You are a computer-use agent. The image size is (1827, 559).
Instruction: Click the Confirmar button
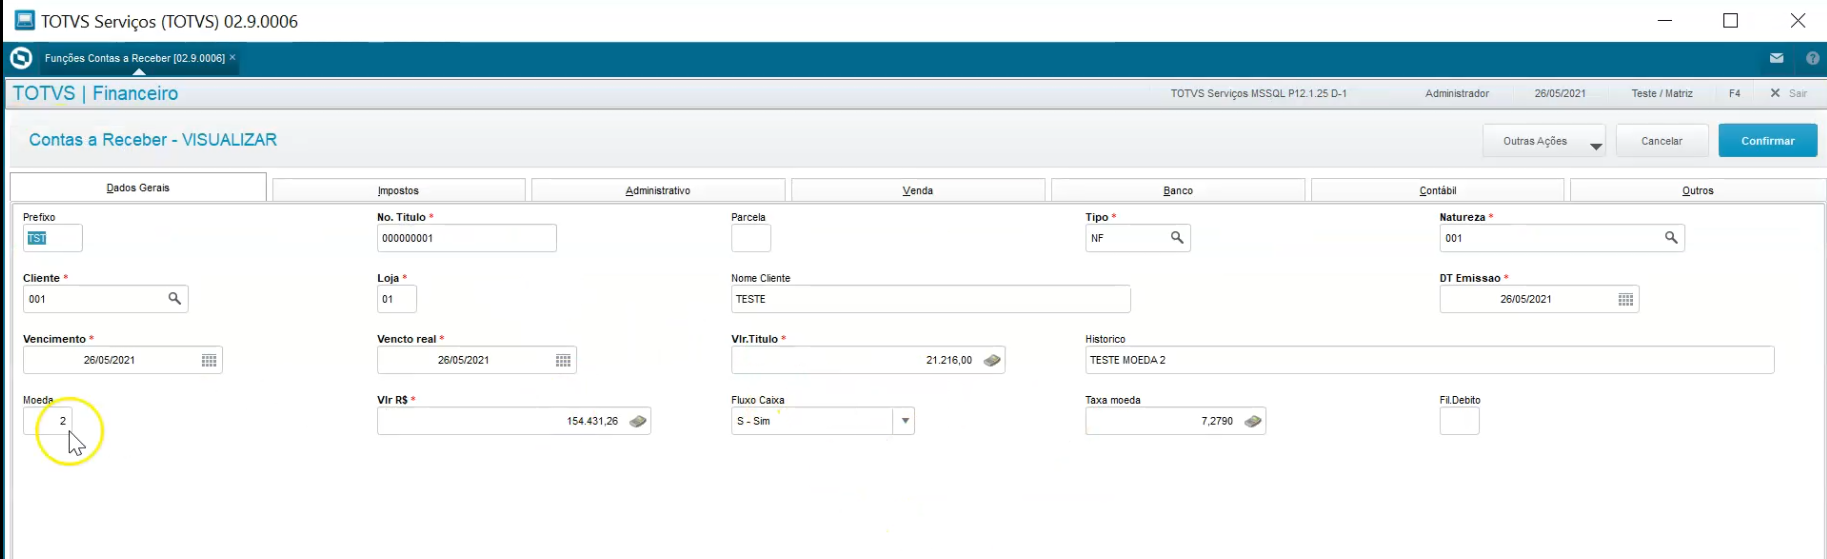coord(1768,141)
